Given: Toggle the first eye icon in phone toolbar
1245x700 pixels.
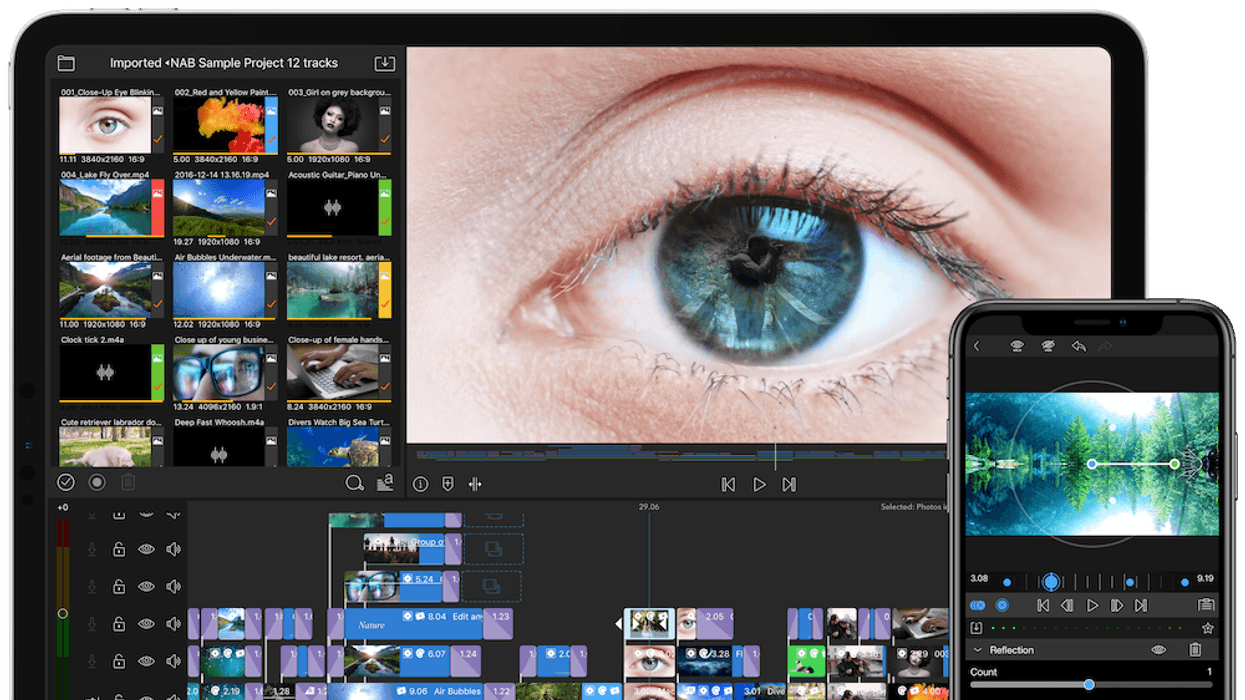Looking at the screenshot, I should coord(1017,346).
